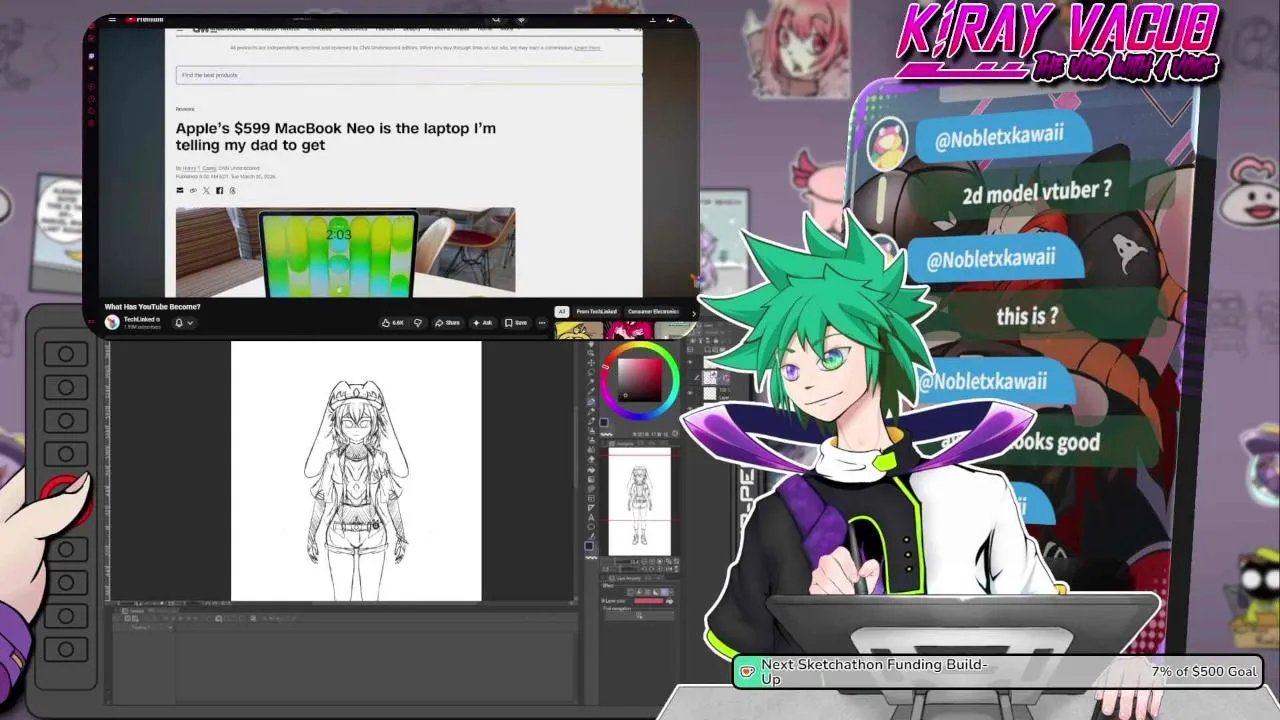Click the X share icon in article
Image resolution: width=1280 pixels, height=720 pixels.
pos(206,190)
